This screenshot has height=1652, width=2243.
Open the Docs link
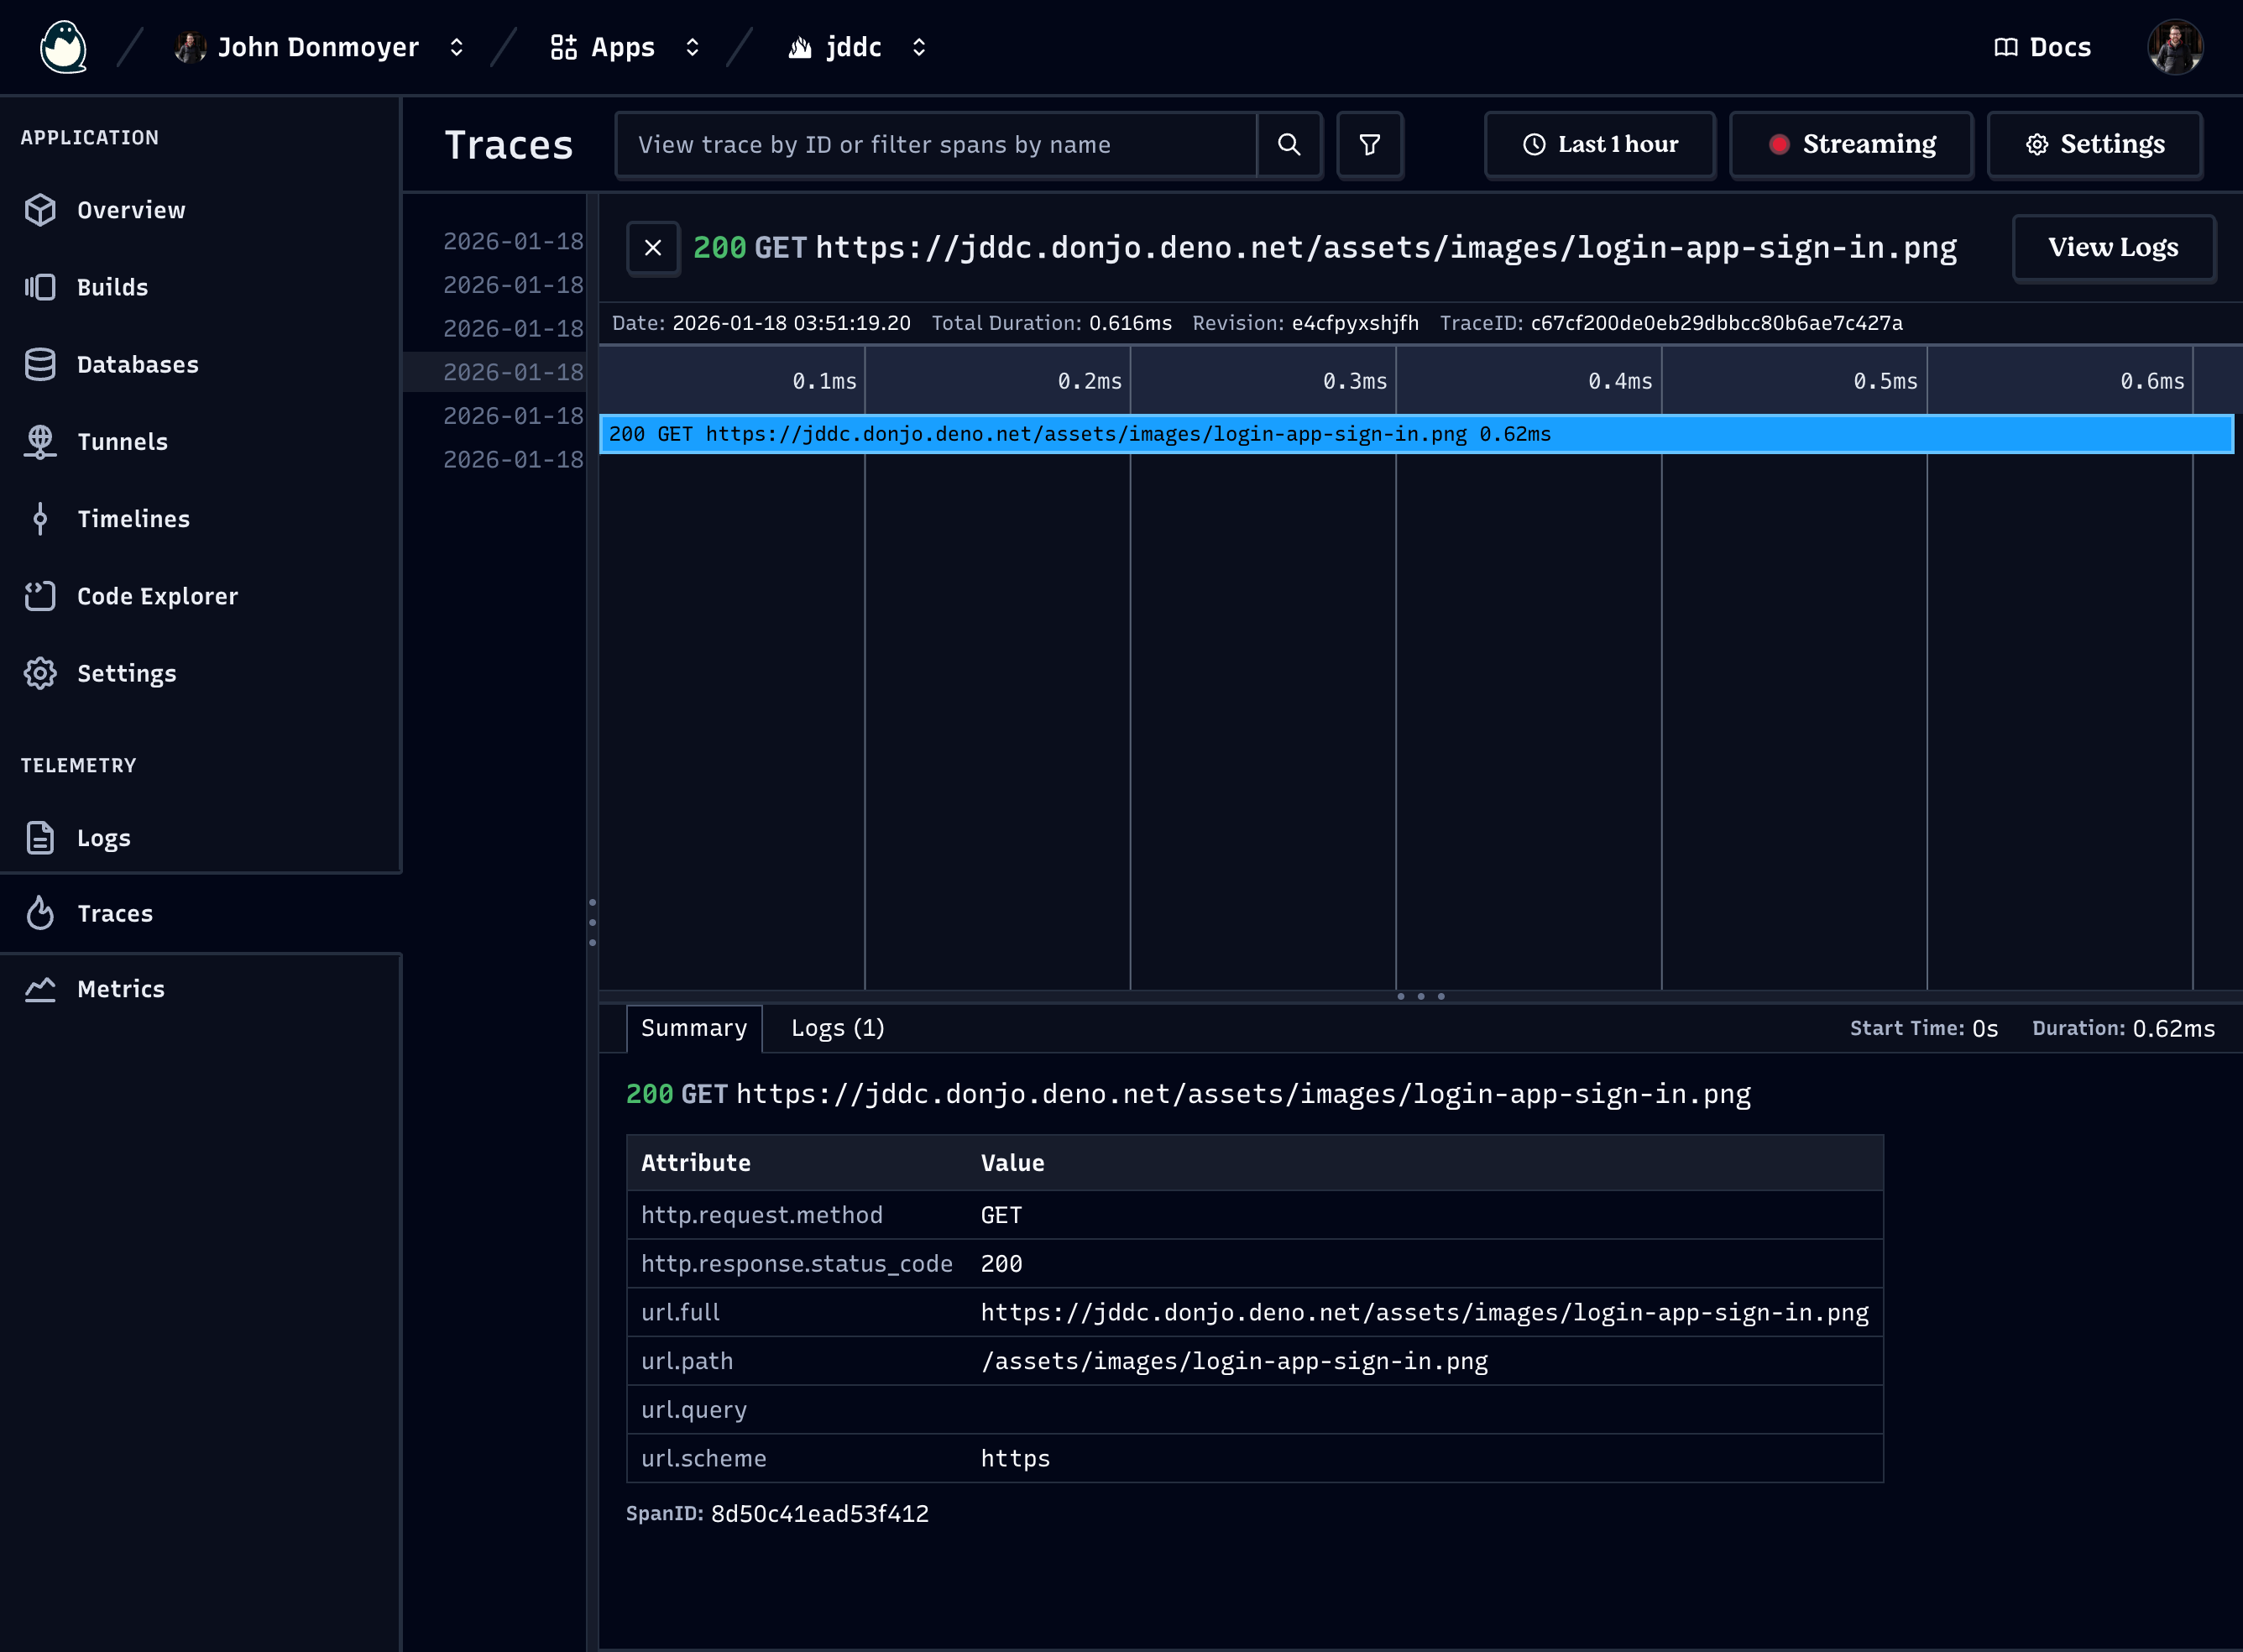point(2042,47)
